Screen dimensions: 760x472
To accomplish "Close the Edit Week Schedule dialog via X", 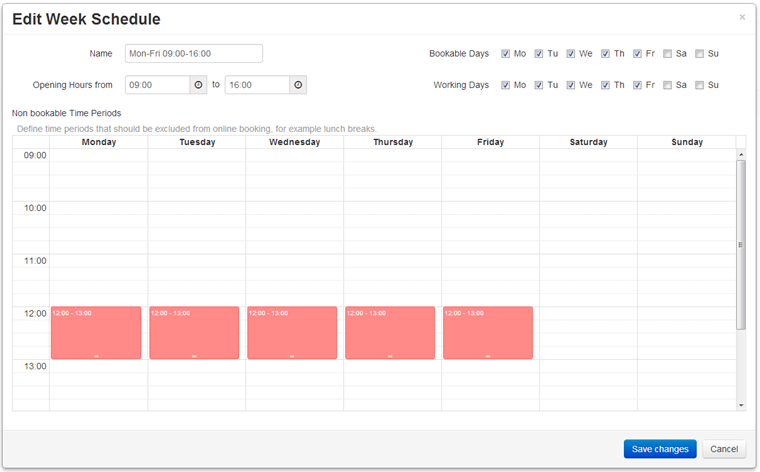I will pyautogui.click(x=742, y=17).
